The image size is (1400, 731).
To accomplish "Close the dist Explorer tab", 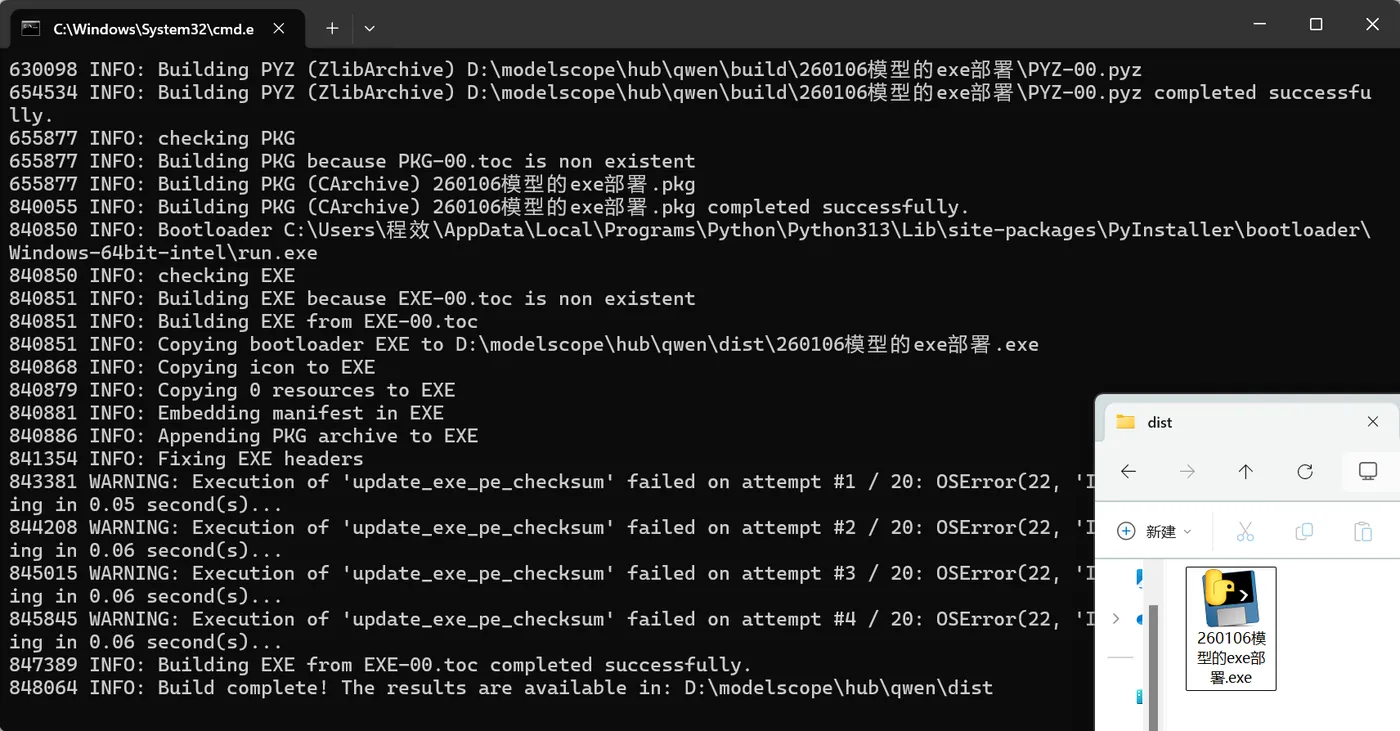I will (x=1373, y=422).
